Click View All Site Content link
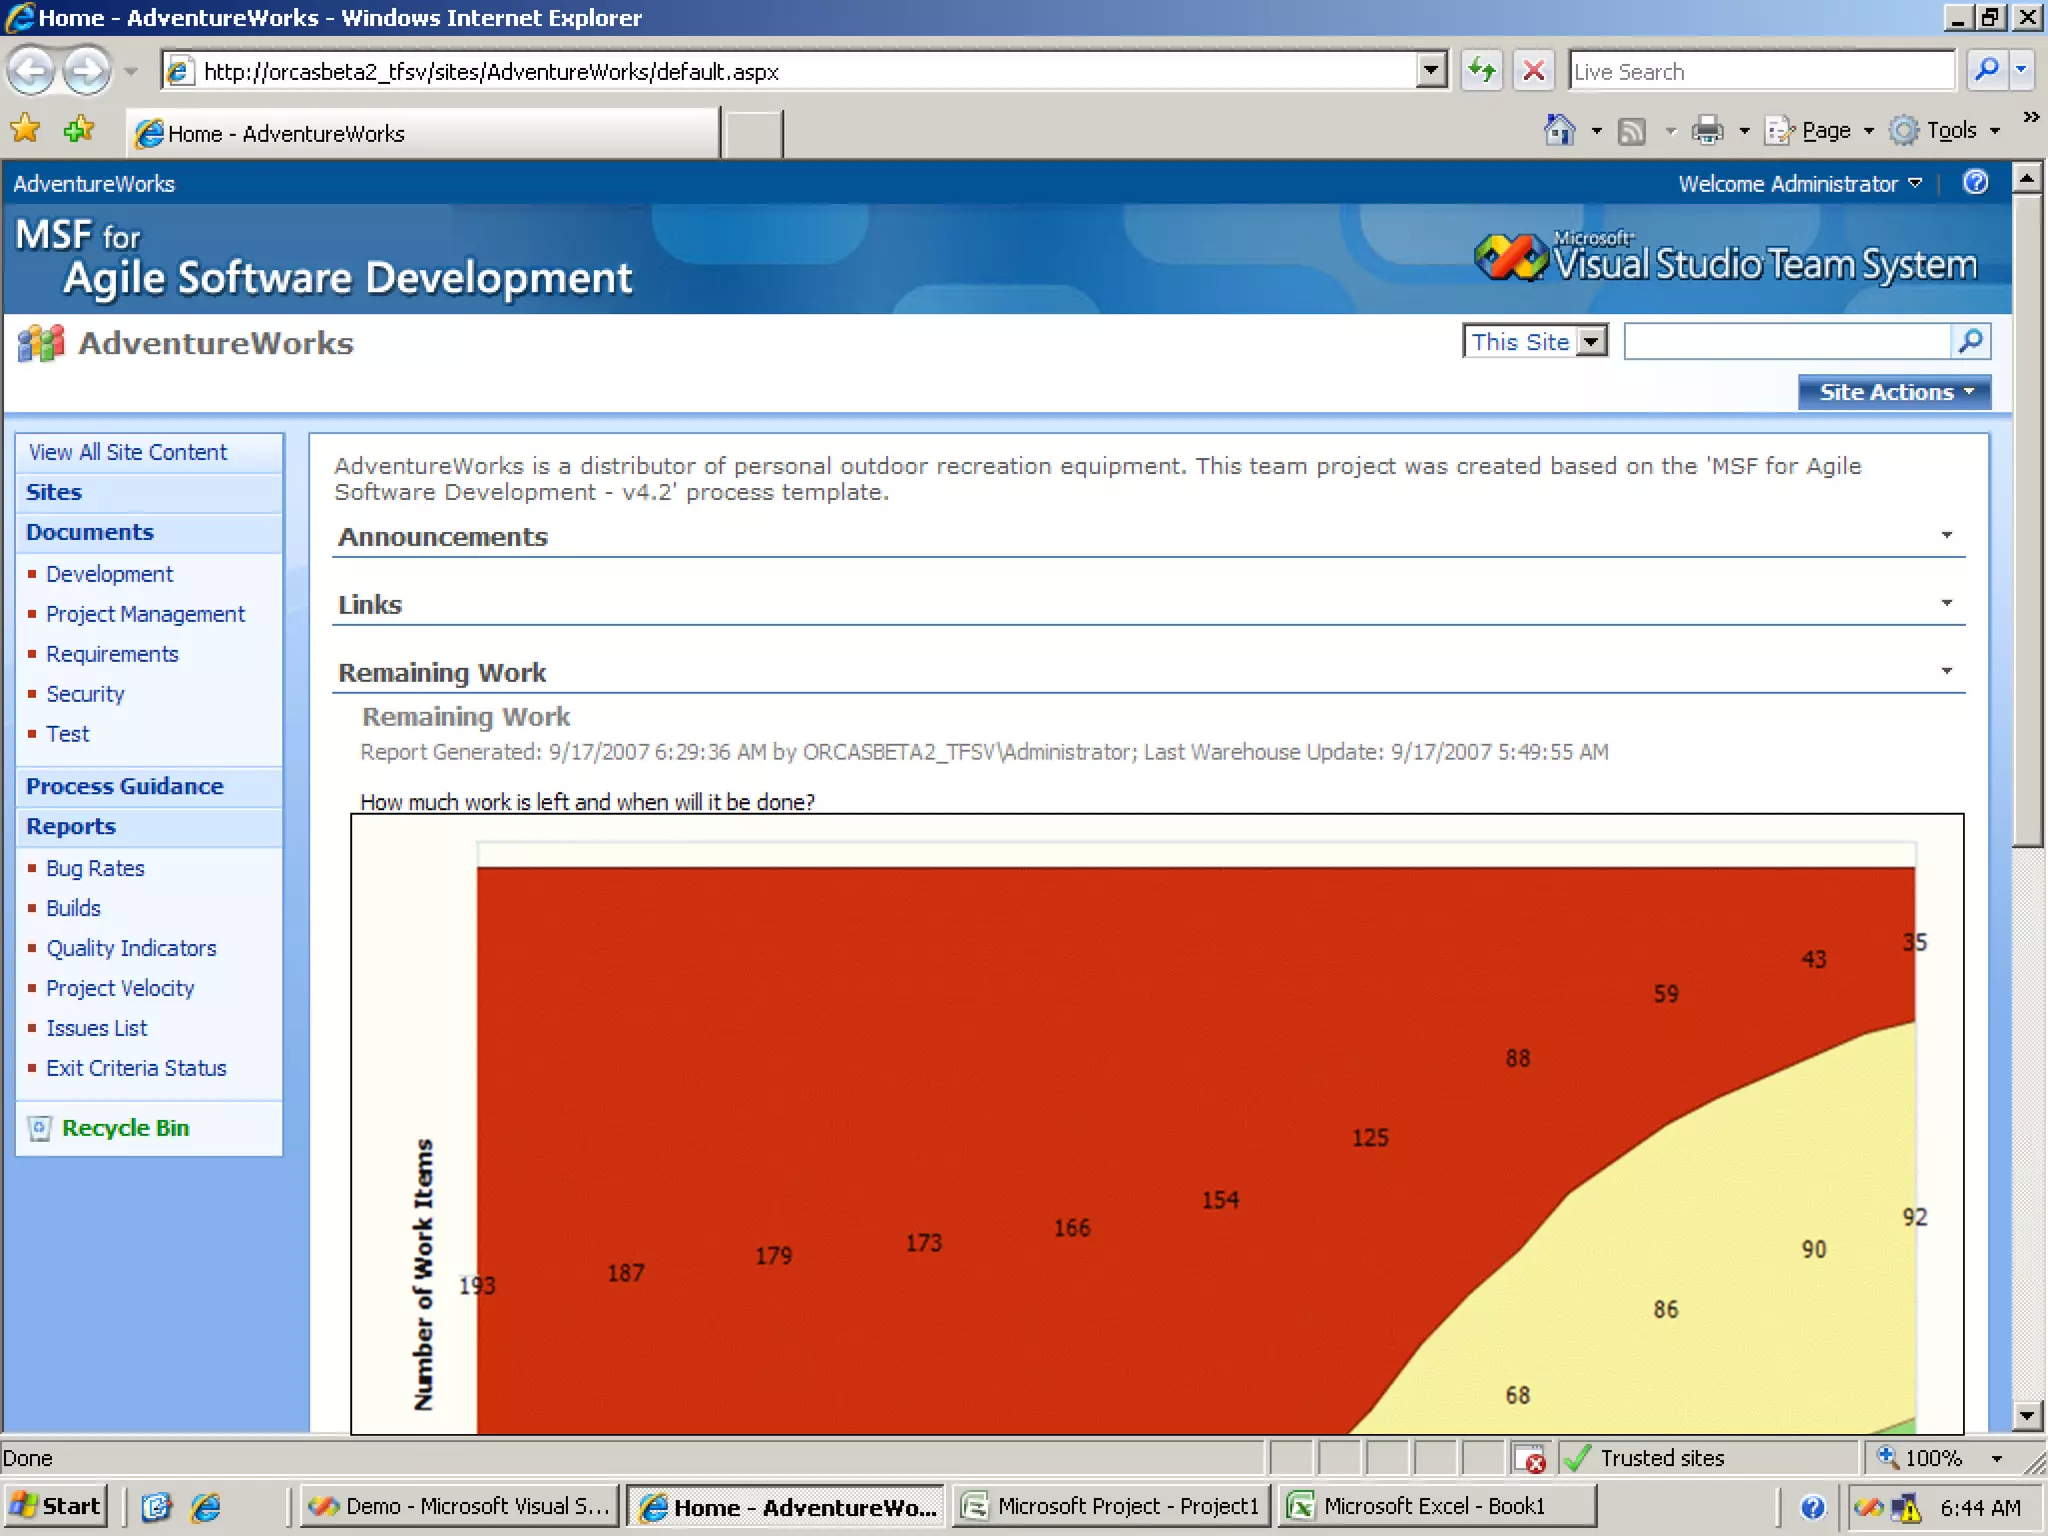 coord(128,452)
